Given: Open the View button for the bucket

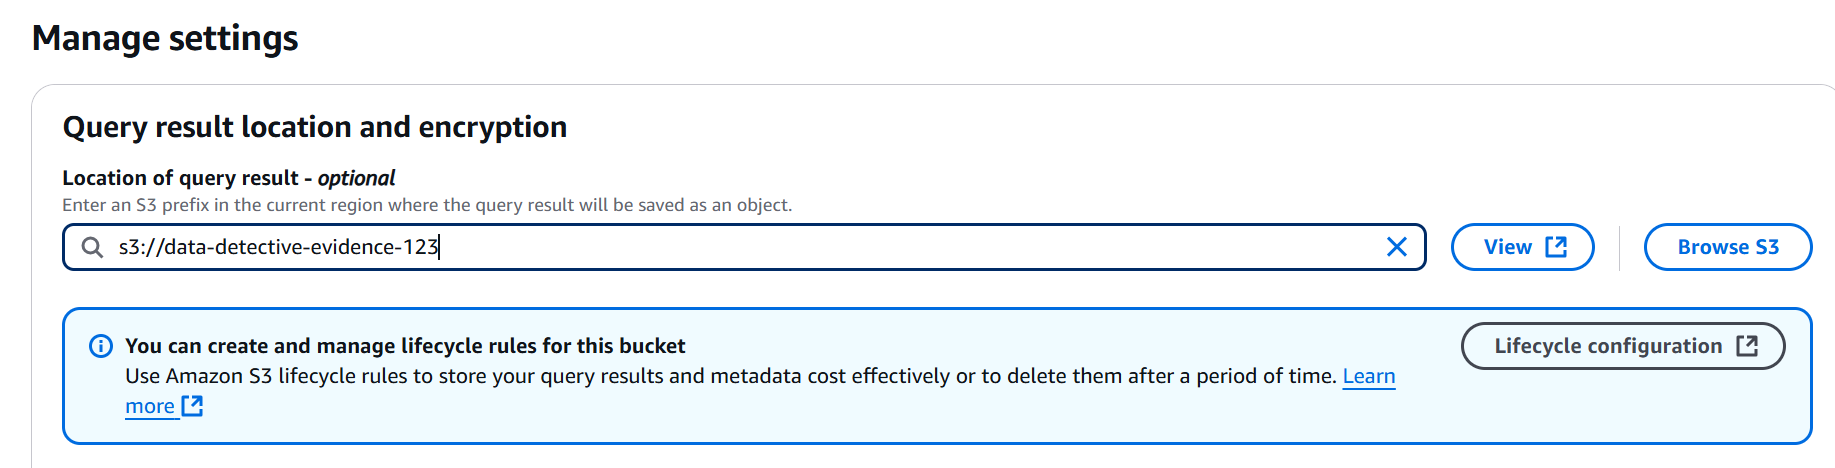Looking at the screenshot, I should (x=1523, y=247).
